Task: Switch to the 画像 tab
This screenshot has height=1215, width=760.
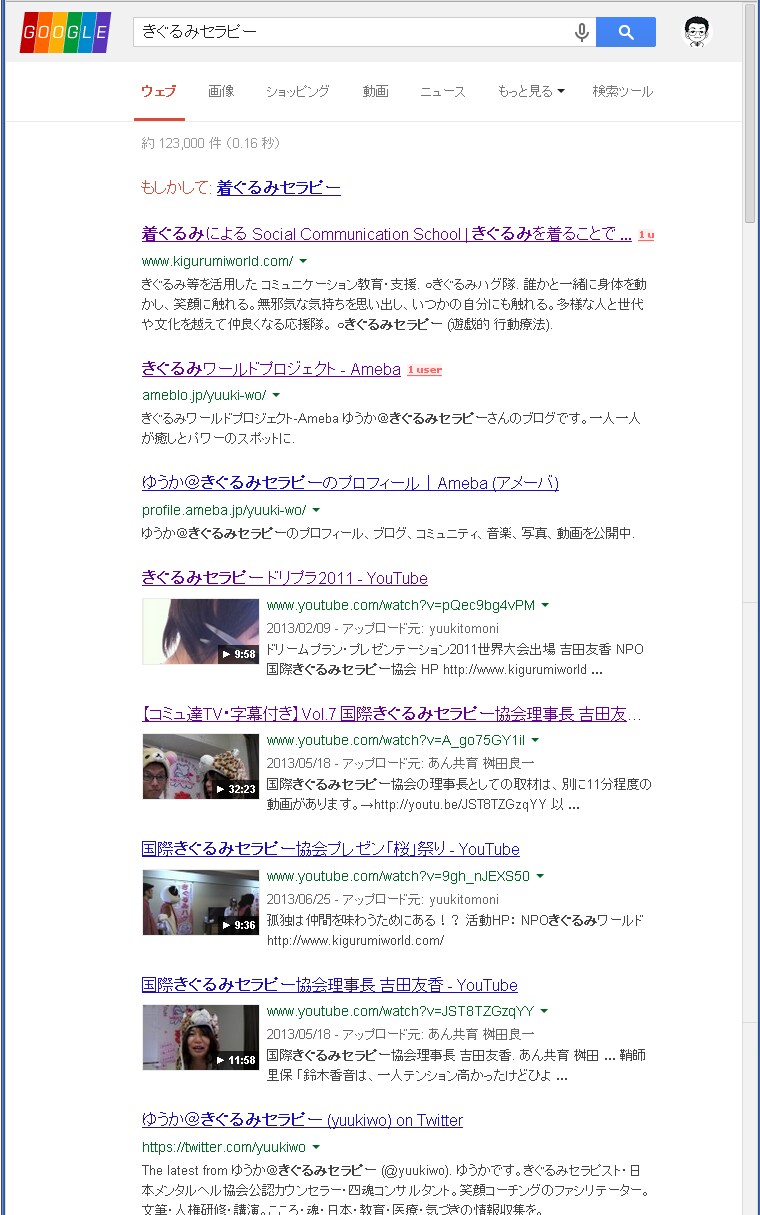Action: 221,91
